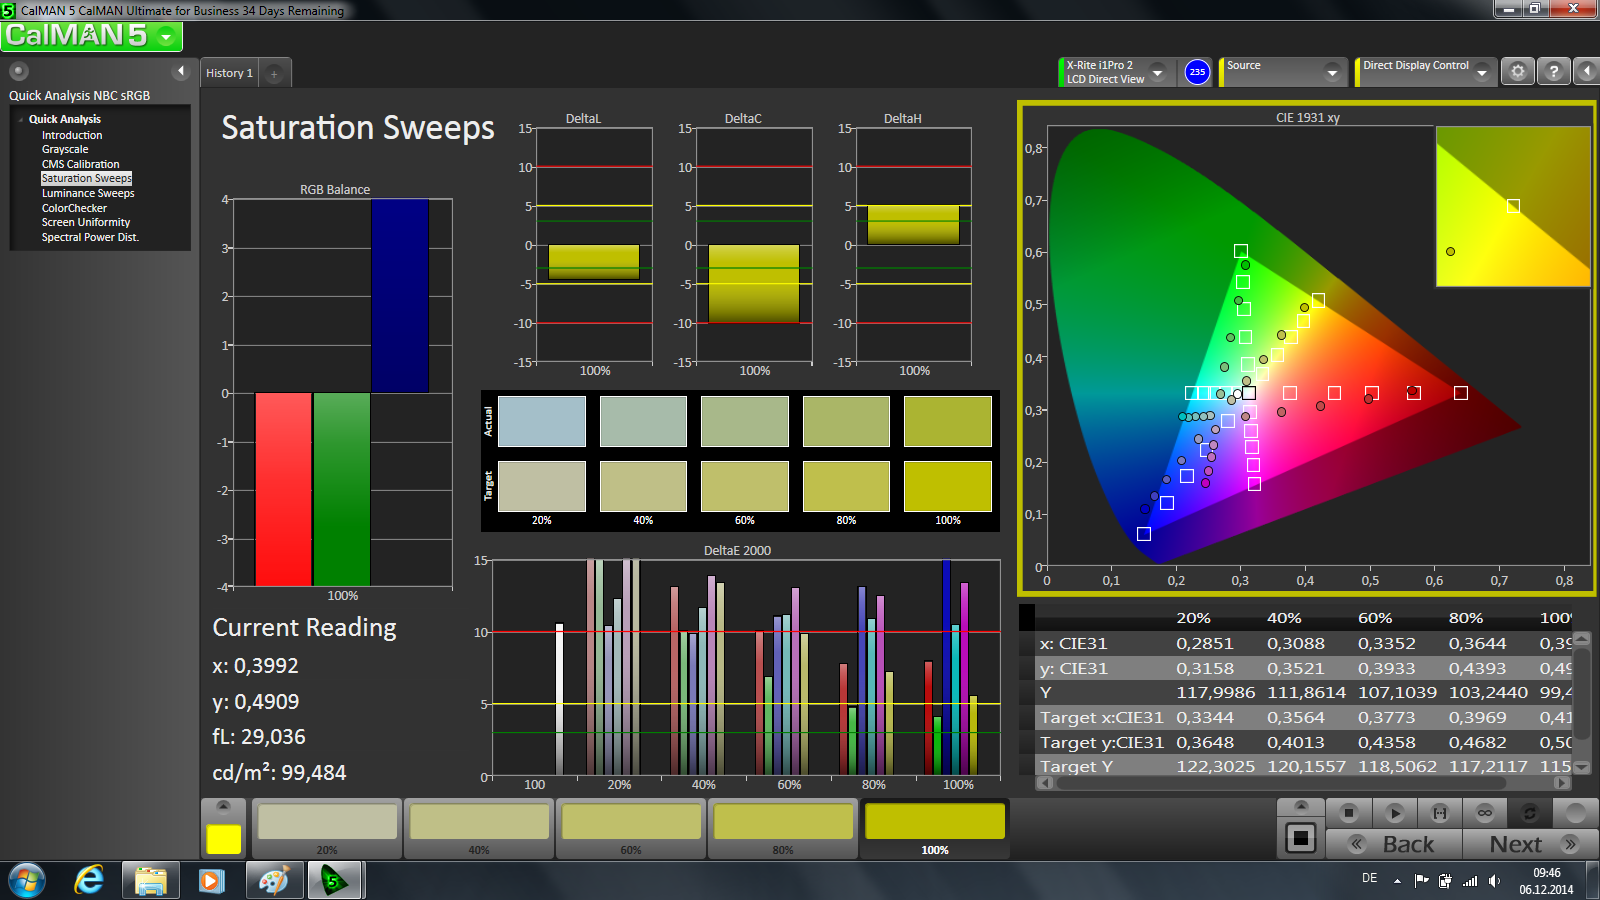1600x900 pixels.
Task: Open settings with the gear icon
Action: point(1518,72)
